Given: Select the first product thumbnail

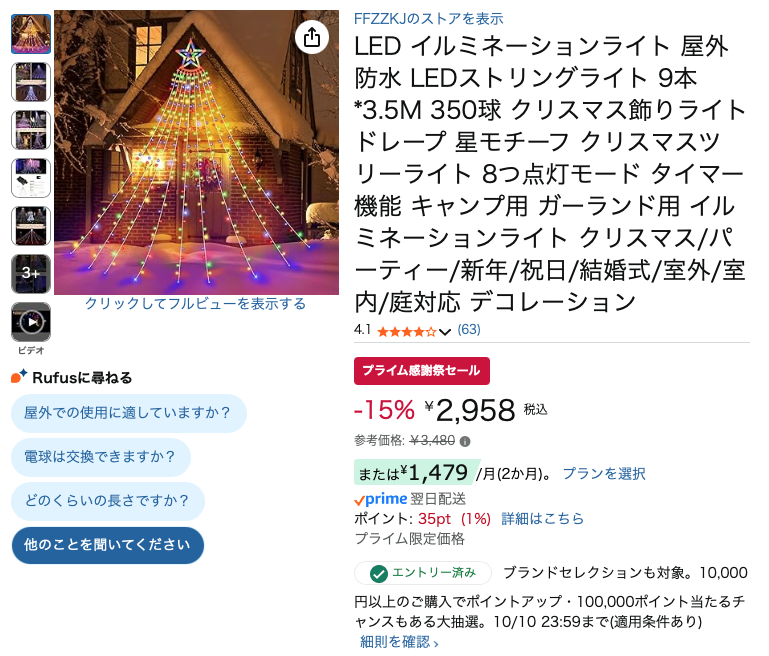Looking at the screenshot, I should point(31,34).
